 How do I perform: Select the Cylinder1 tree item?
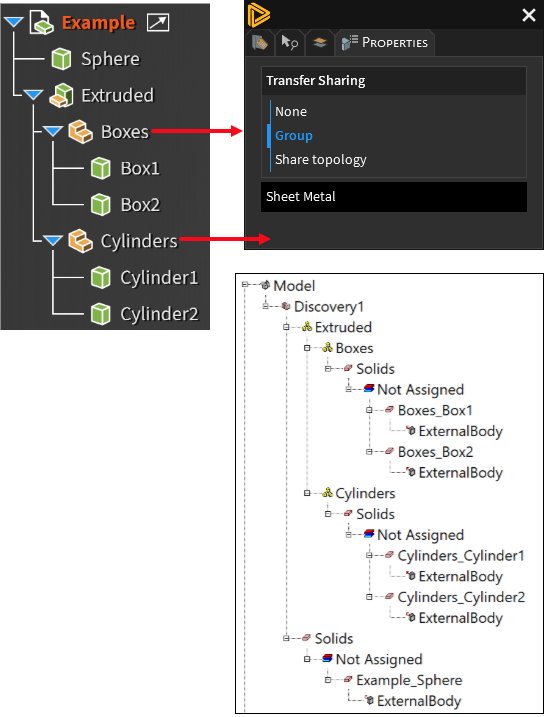tap(159, 278)
